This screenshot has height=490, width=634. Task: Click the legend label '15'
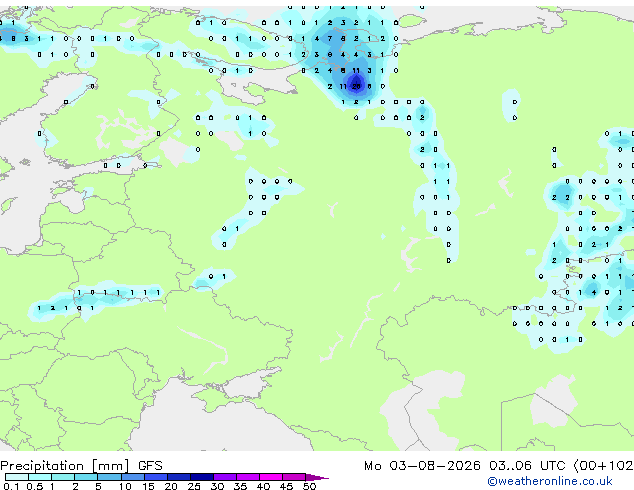click(x=148, y=486)
